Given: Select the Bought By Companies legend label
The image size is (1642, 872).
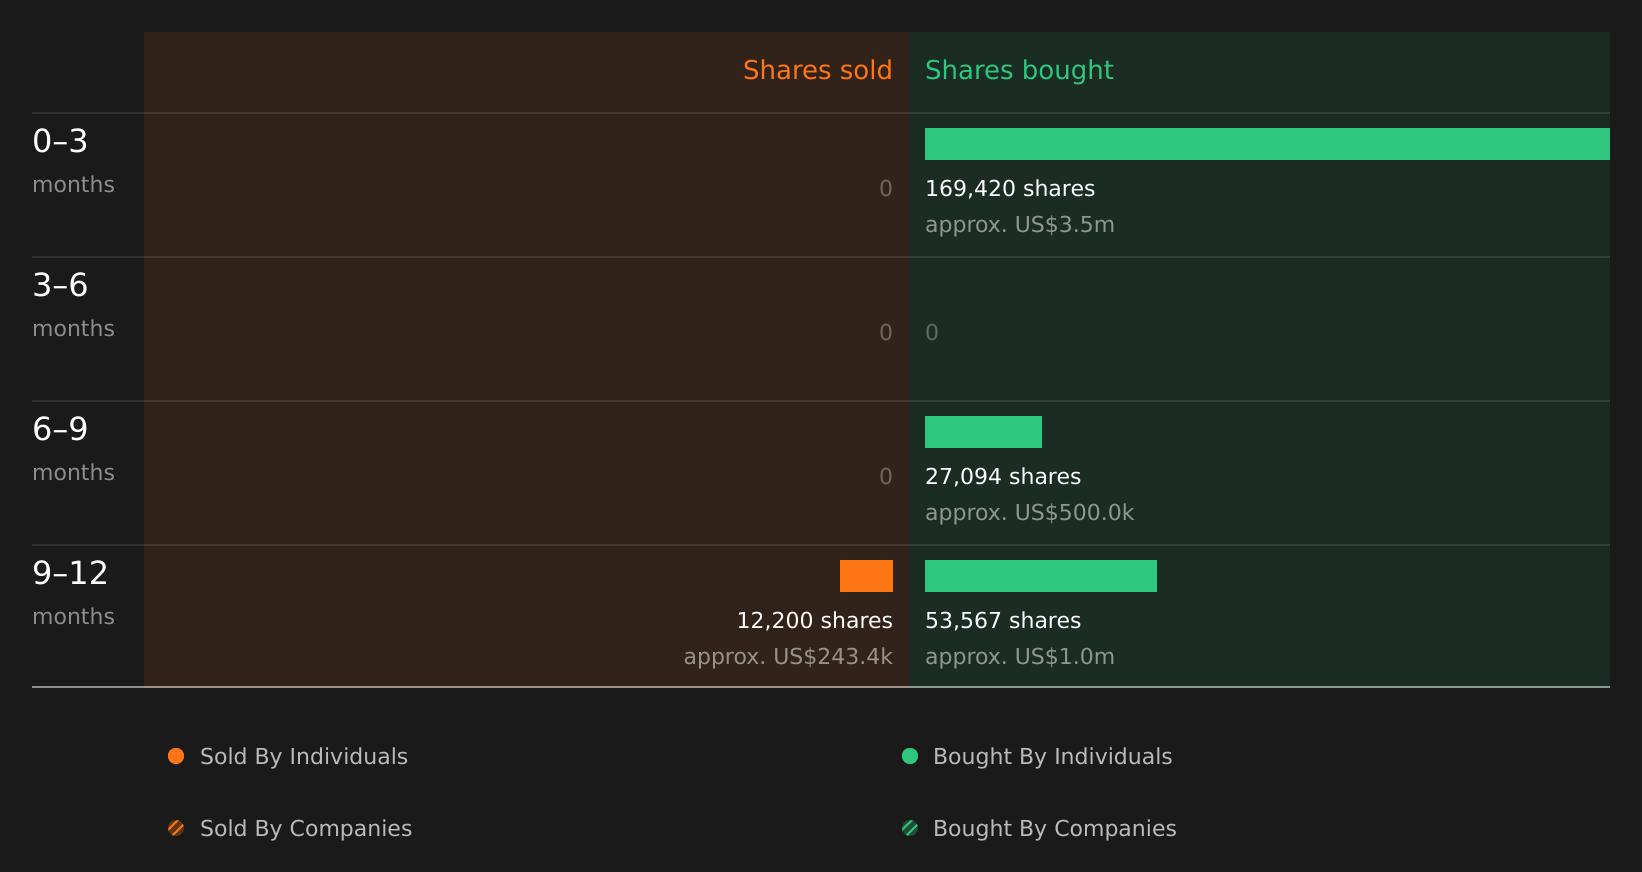Looking at the screenshot, I should click(x=1054, y=828).
